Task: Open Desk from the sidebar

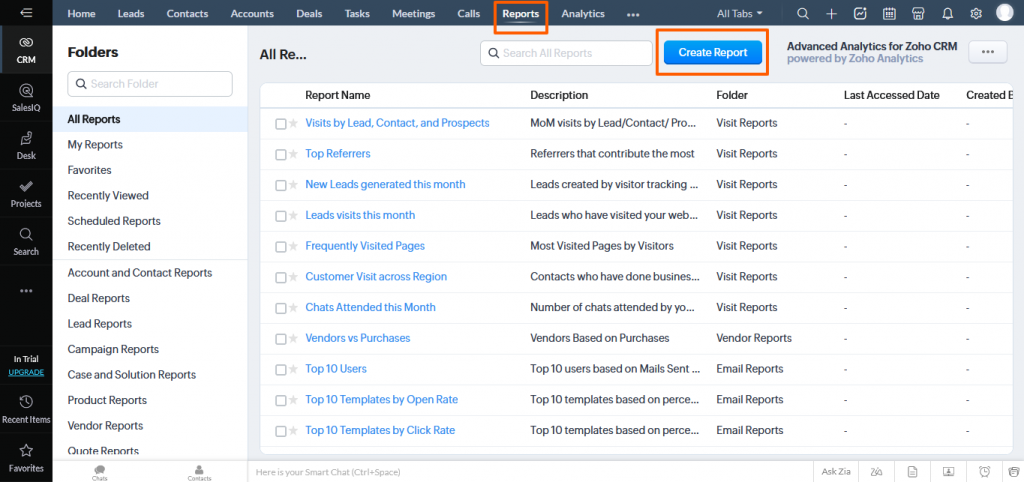Action: [x=26, y=146]
